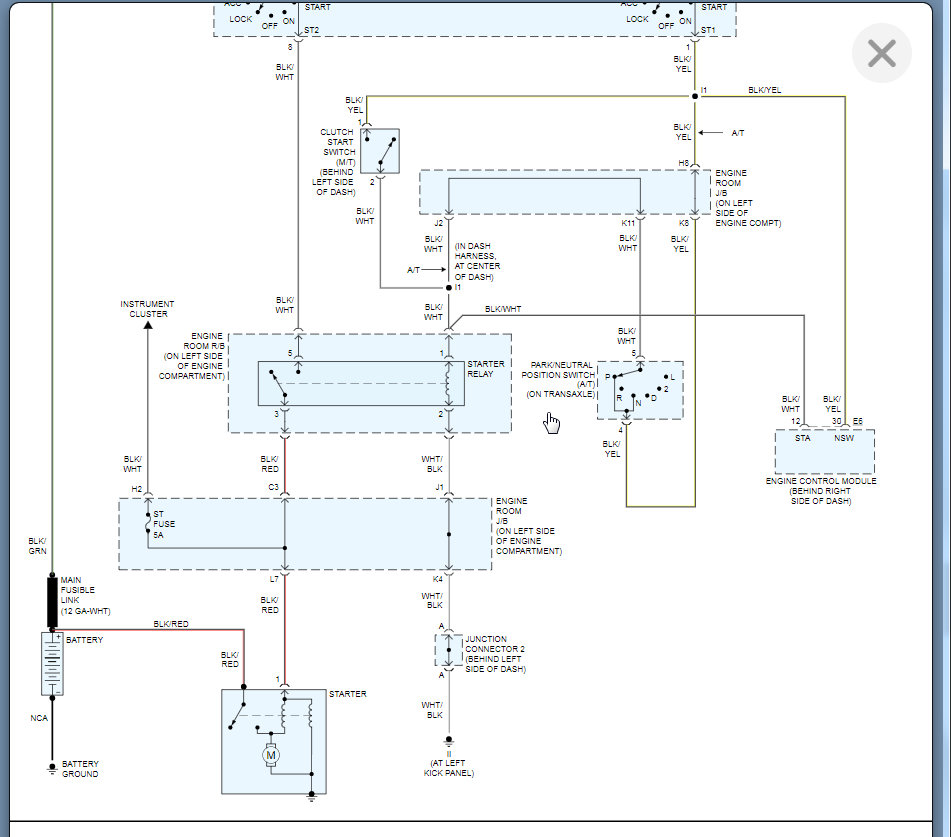Close the wiring diagram viewer
951x837 pixels.
(881, 53)
